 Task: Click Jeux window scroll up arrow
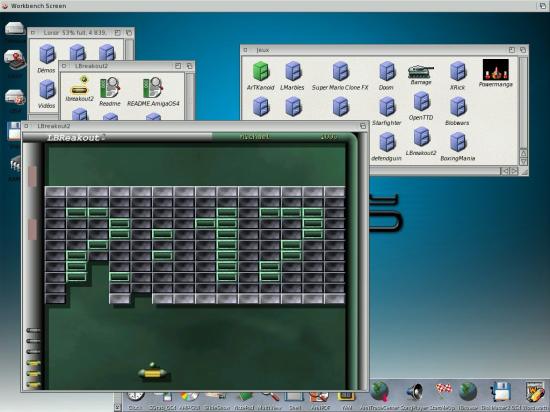(x=523, y=153)
